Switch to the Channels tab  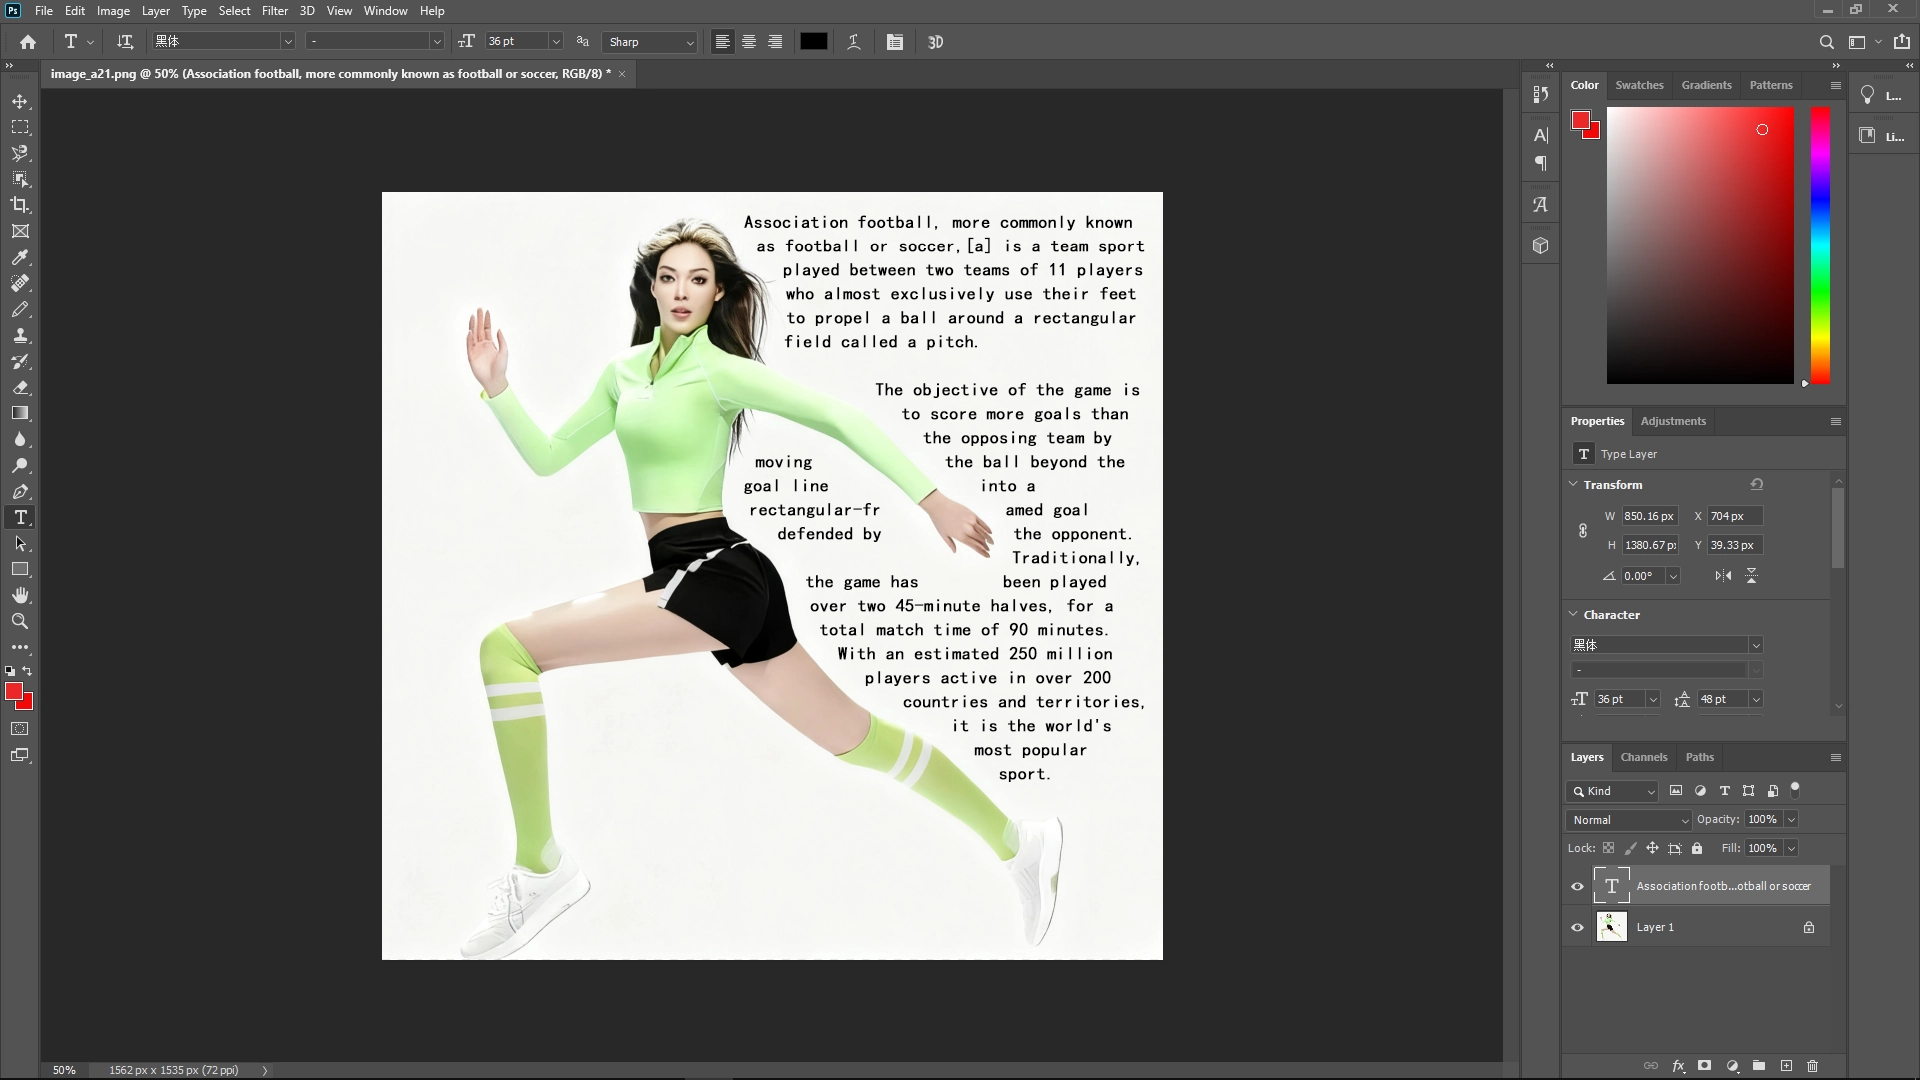1643,757
